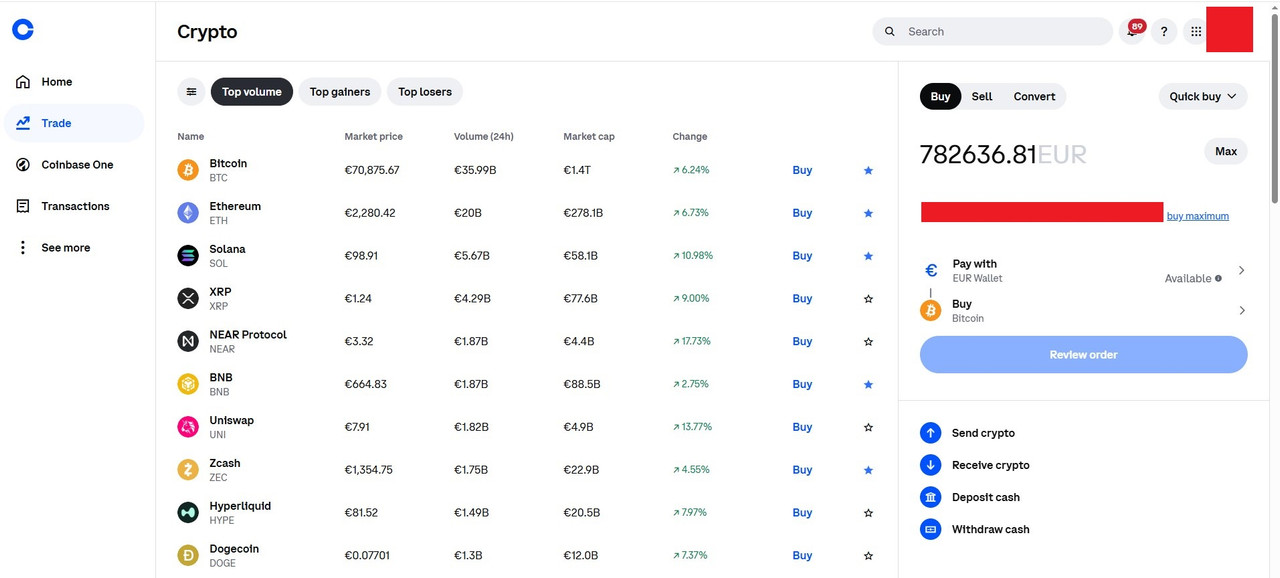The image size is (1280, 578).
Task: Click the Dogecoin coin icon
Action: [188, 555]
